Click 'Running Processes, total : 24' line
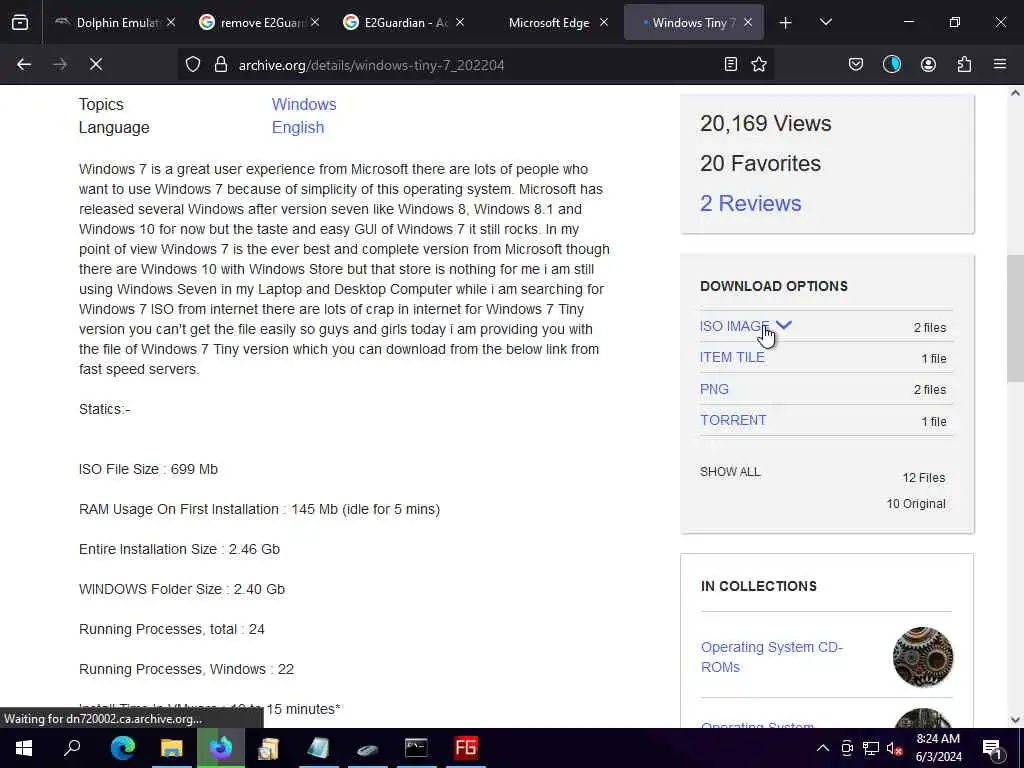This screenshot has width=1024, height=768. (172, 630)
